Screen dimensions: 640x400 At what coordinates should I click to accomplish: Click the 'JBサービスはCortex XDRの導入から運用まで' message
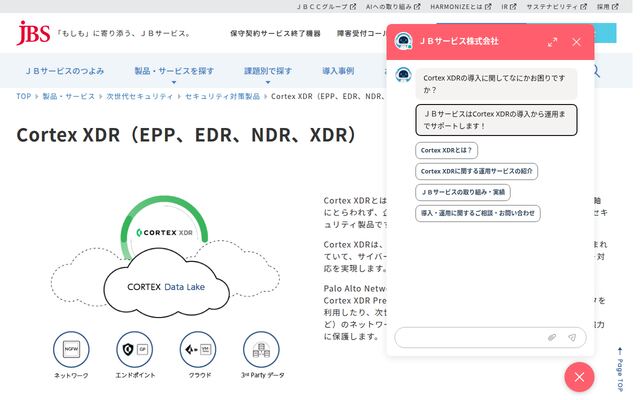[496, 120]
